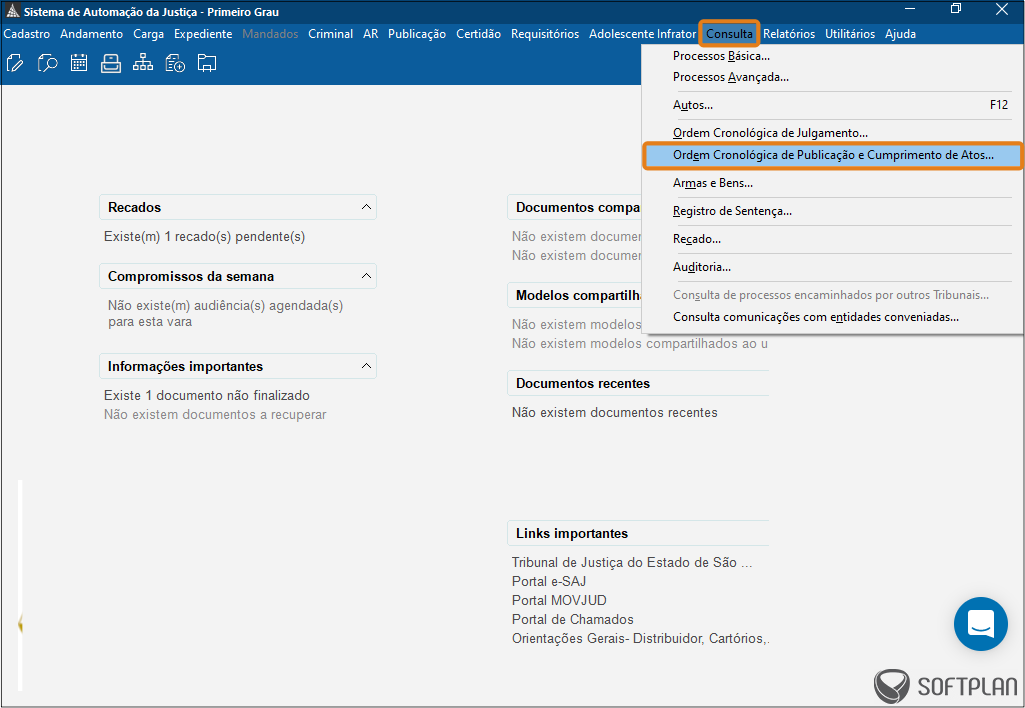Collapse the Informações importantes panel
1025x708 pixels.
[366, 366]
